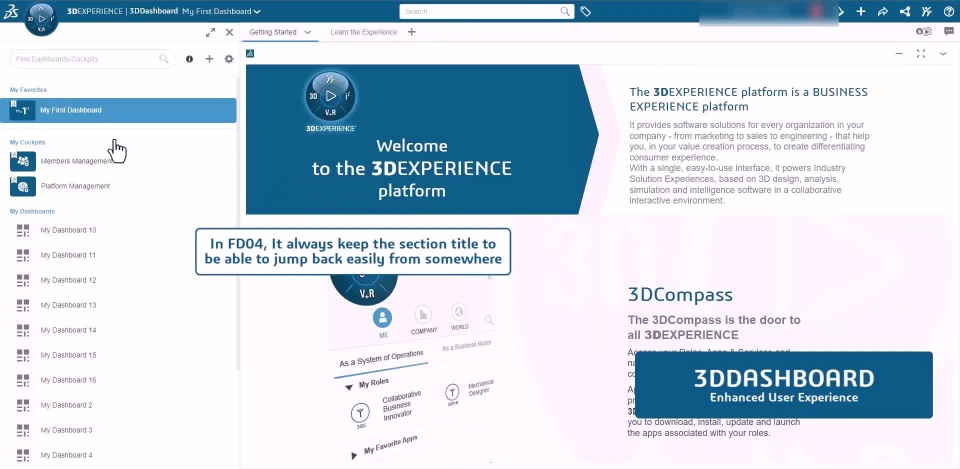Click the My Dashboards section heading
960x469 pixels.
pyautogui.click(x=32, y=211)
